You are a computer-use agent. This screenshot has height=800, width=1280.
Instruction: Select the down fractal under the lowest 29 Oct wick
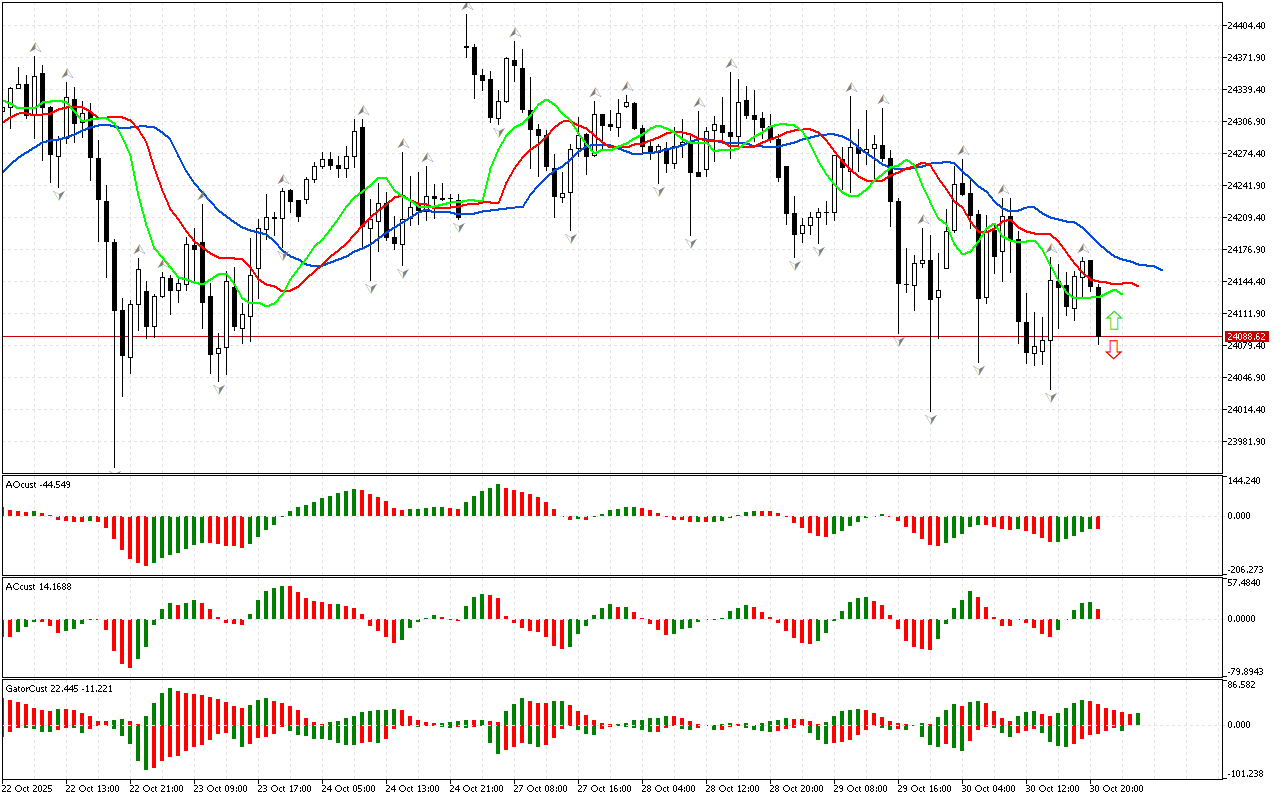tap(931, 418)
